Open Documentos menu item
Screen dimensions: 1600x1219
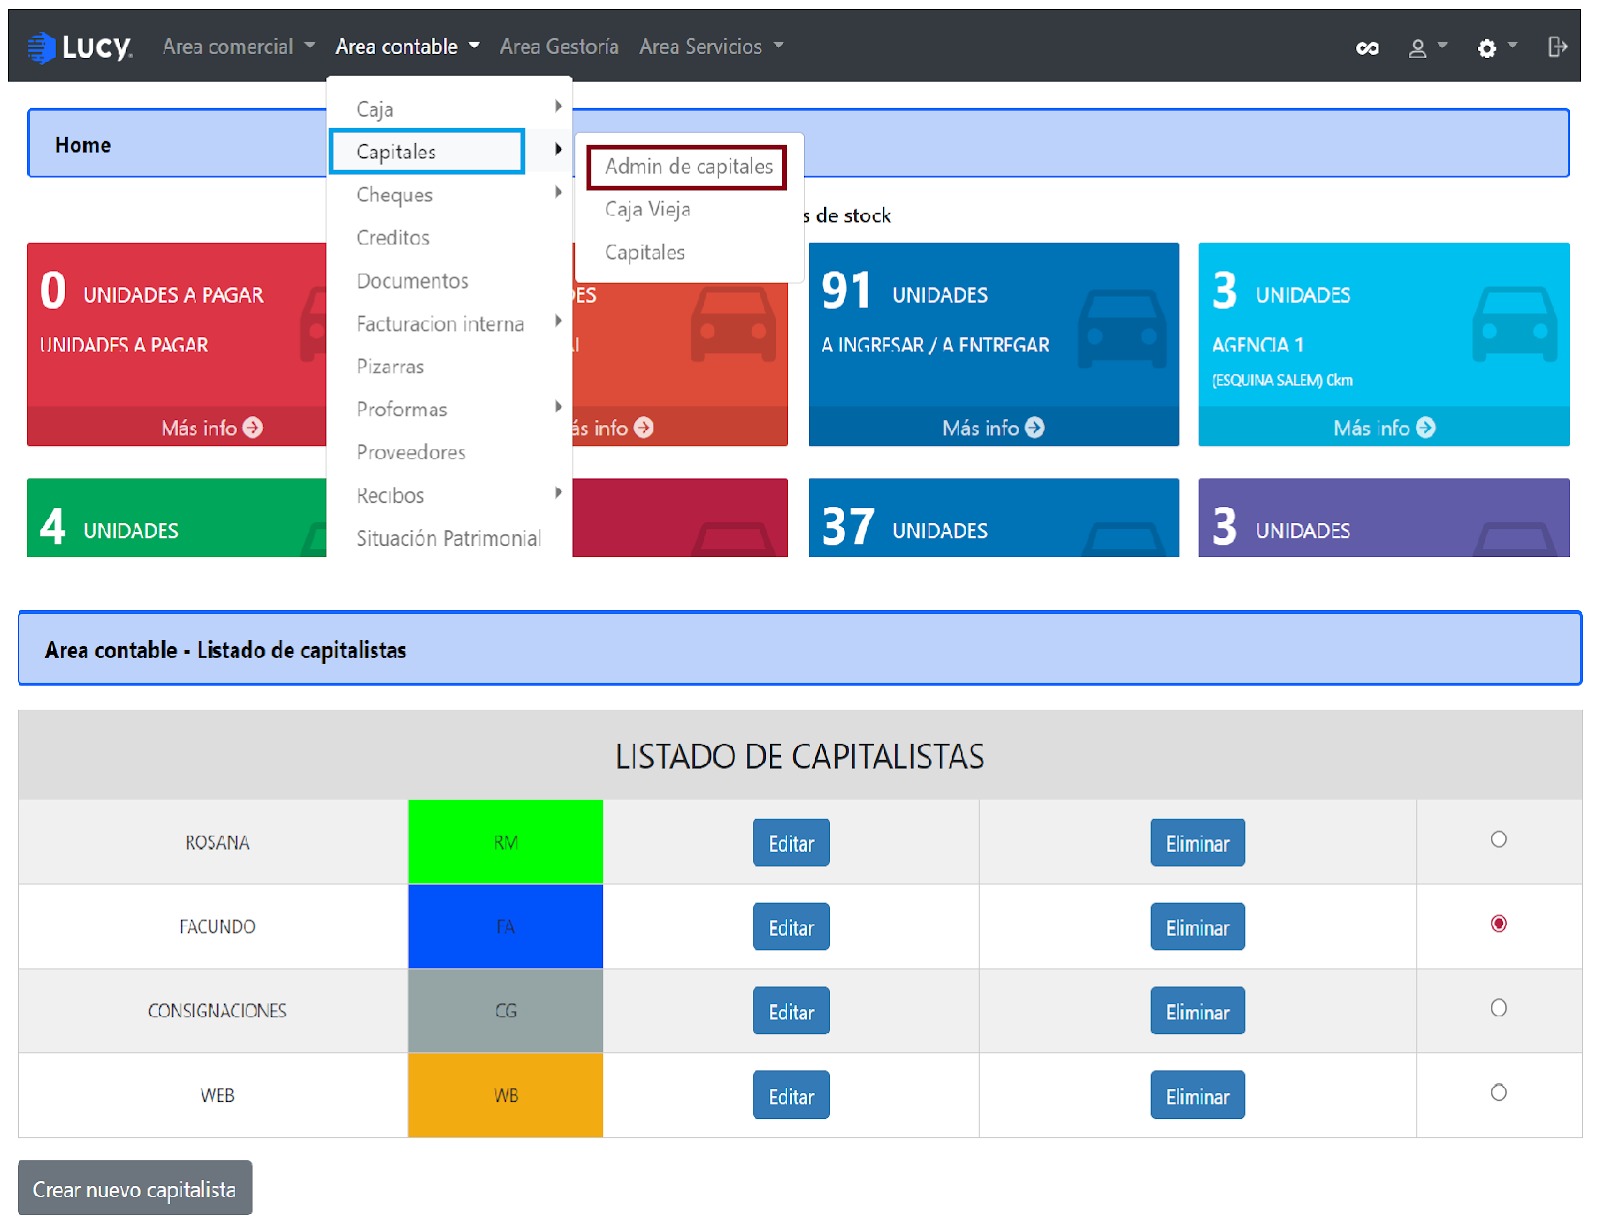point(412,280)
